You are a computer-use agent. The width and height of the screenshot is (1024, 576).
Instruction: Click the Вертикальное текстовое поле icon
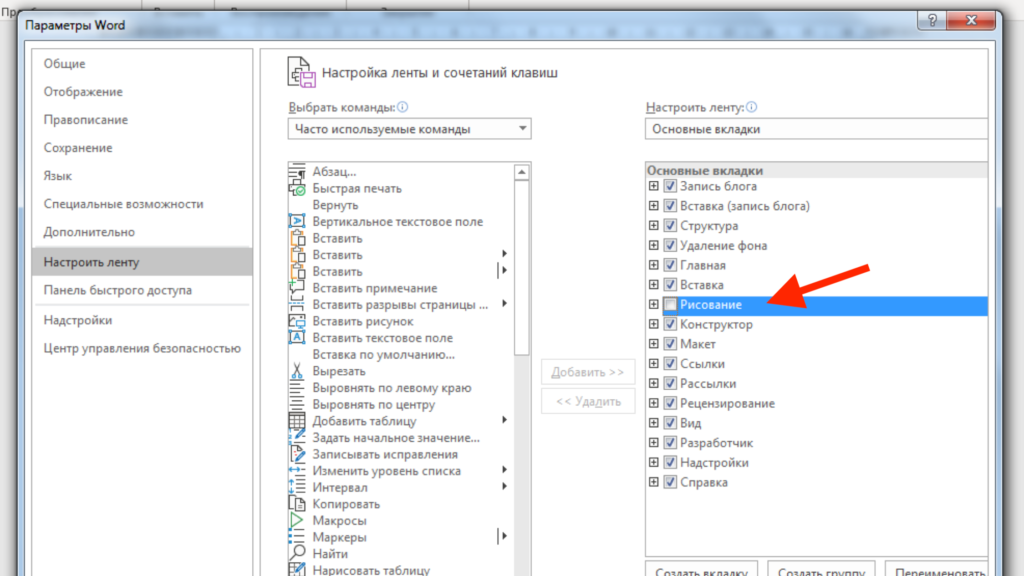[297, 222]
